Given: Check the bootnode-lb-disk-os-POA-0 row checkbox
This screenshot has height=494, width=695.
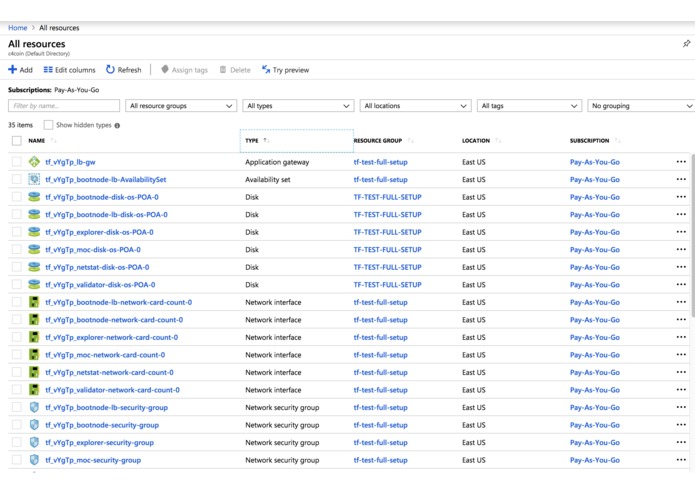Looking at the screenshot, I should pos(17,214).
